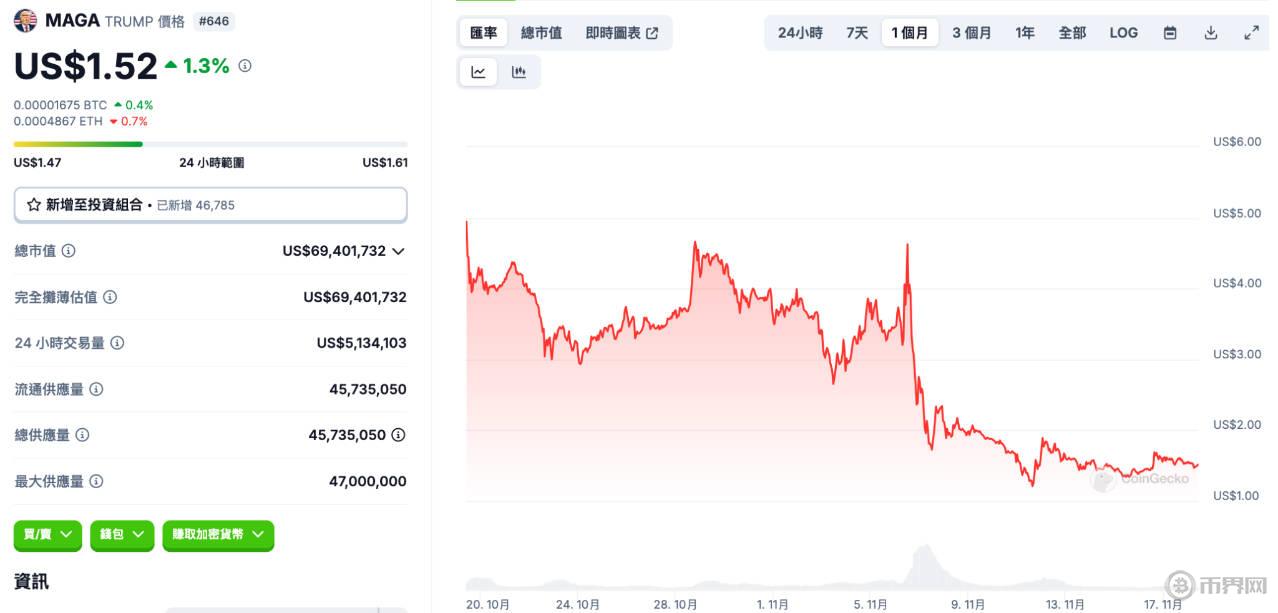Viewport: 1278px width, 613px height.
Task: Switch to the candlestick chart view
Action: click(x=518, y=72)
